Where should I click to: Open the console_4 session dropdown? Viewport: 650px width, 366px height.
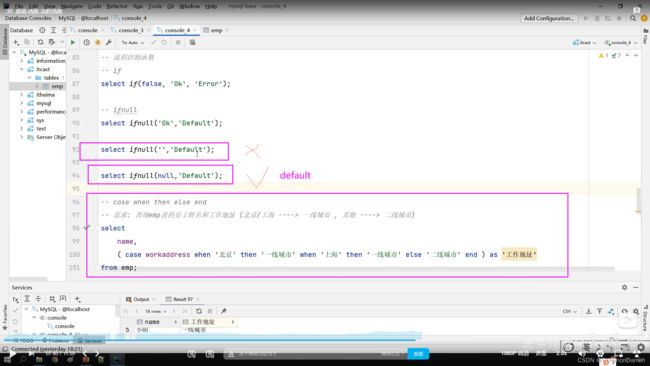621,42
